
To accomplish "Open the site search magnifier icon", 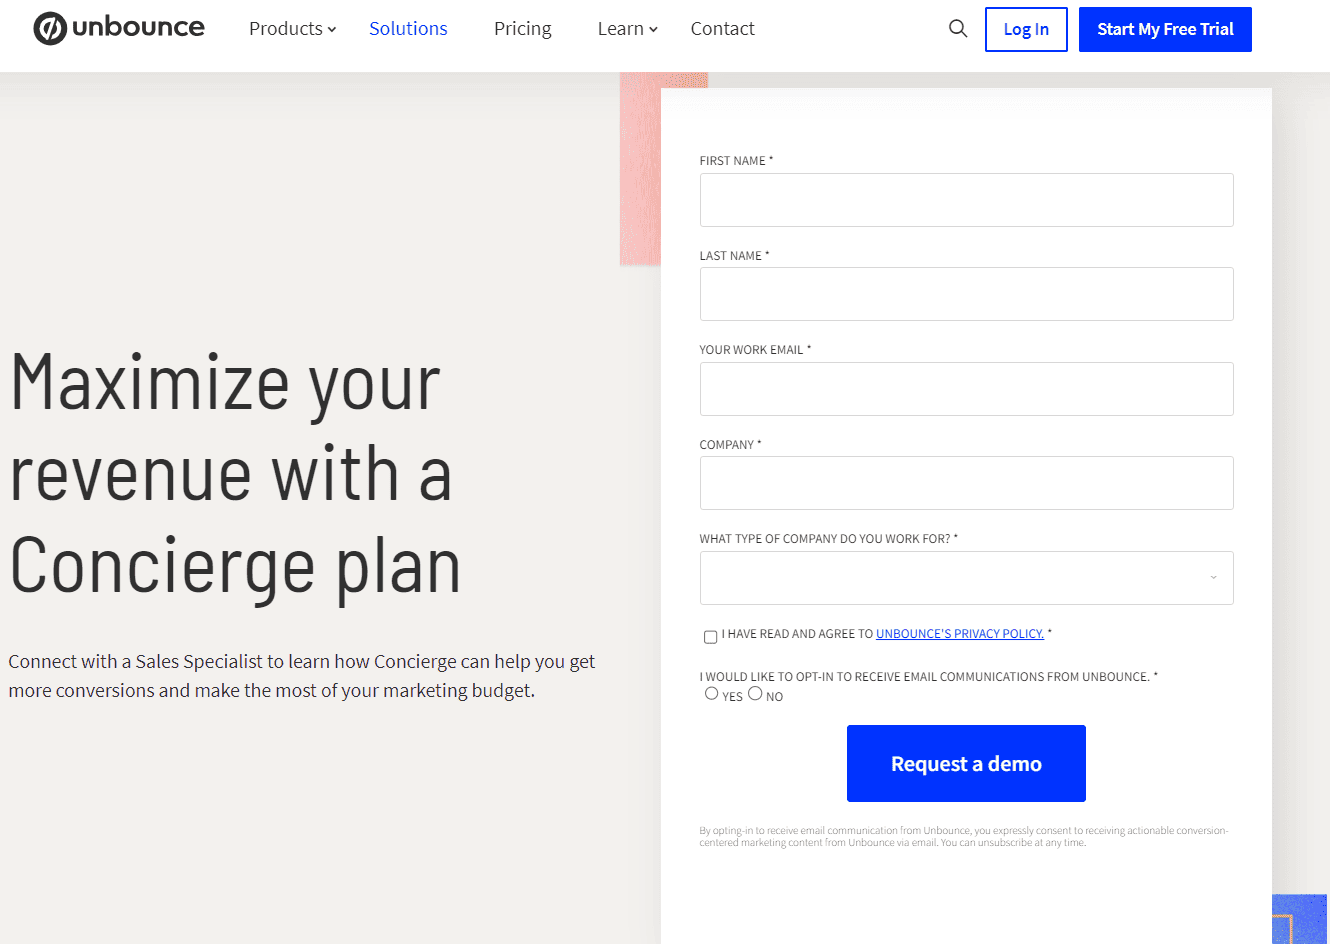I will point(958,29).
